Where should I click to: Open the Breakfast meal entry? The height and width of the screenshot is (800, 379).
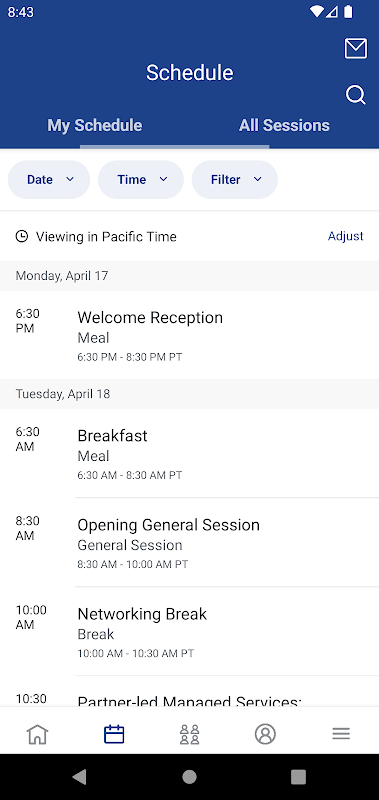point(189,454)
